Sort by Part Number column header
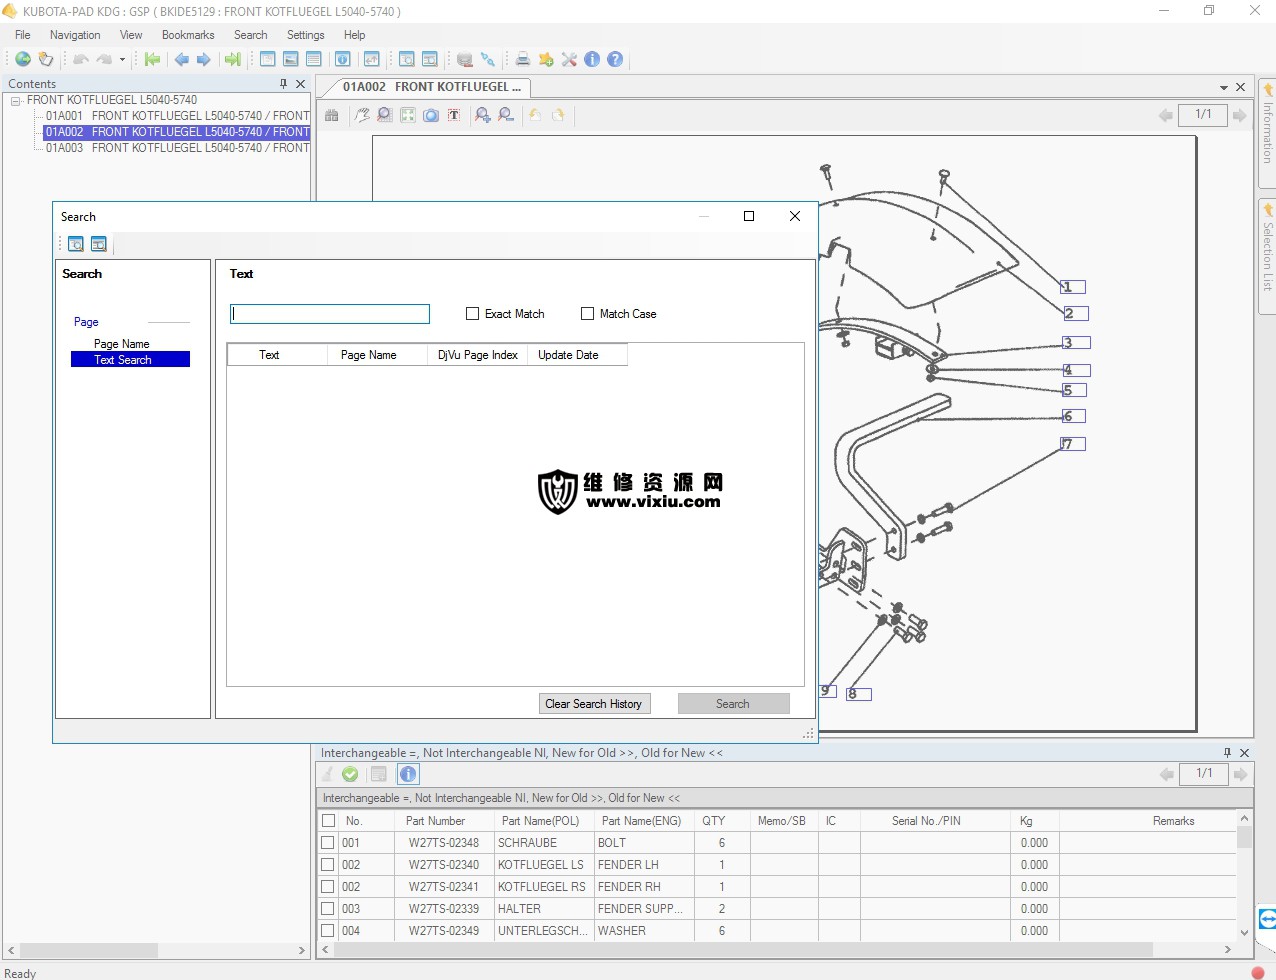 [435, 821]
